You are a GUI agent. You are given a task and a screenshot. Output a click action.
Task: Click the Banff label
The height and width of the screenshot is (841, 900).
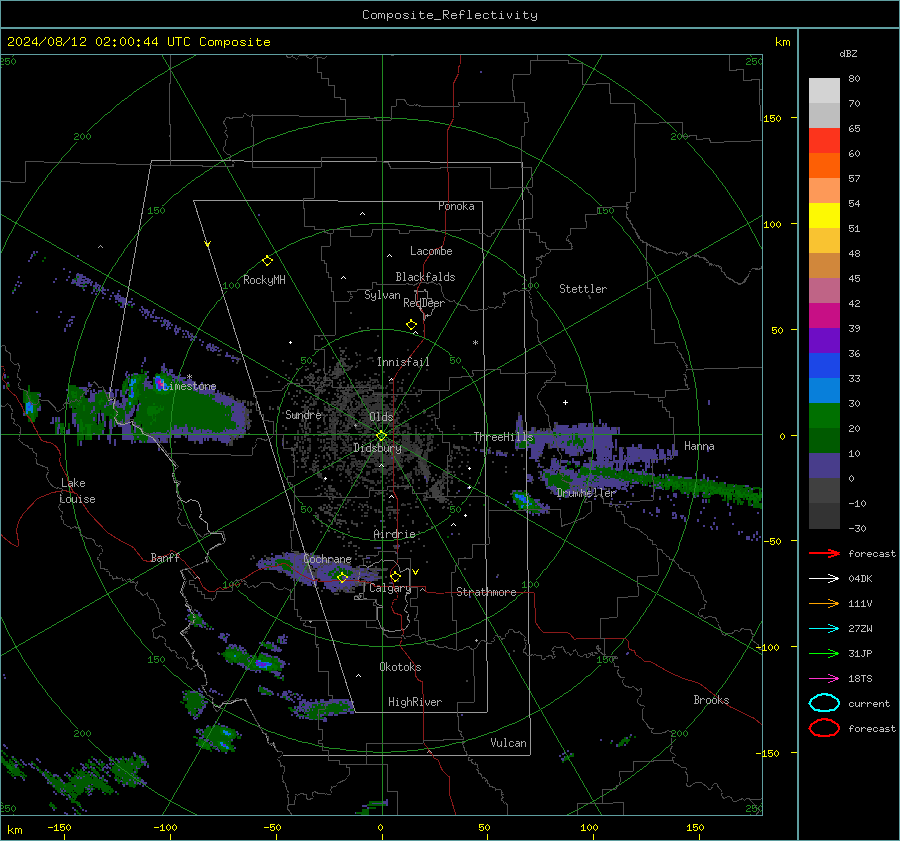tap(165, 557)
